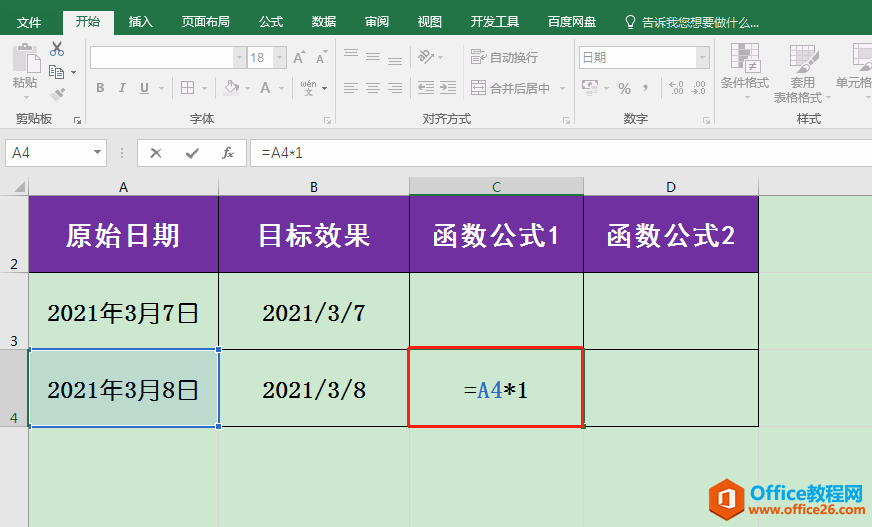The image size is (872, 527).
Task: Open font color dropdown arrow
Action: coord(281,88)
